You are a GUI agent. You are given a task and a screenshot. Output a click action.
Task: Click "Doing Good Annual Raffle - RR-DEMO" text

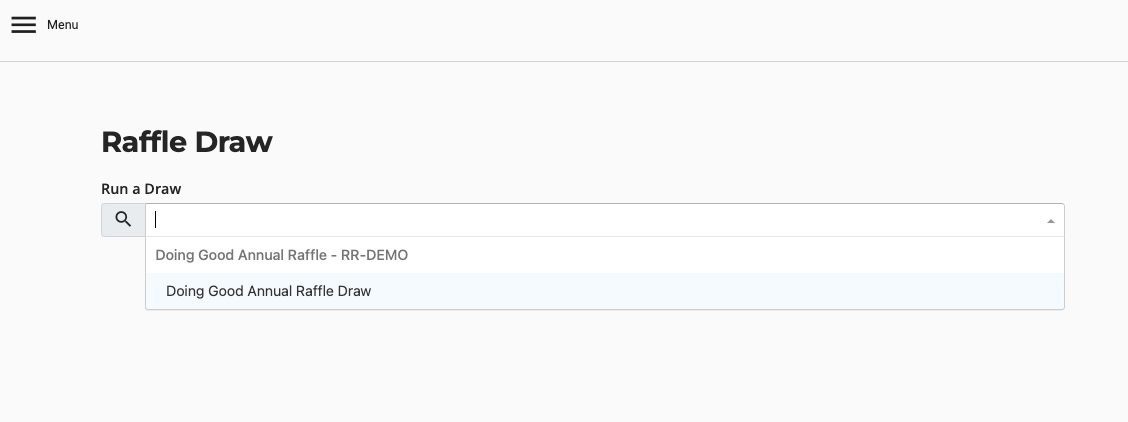281,255
